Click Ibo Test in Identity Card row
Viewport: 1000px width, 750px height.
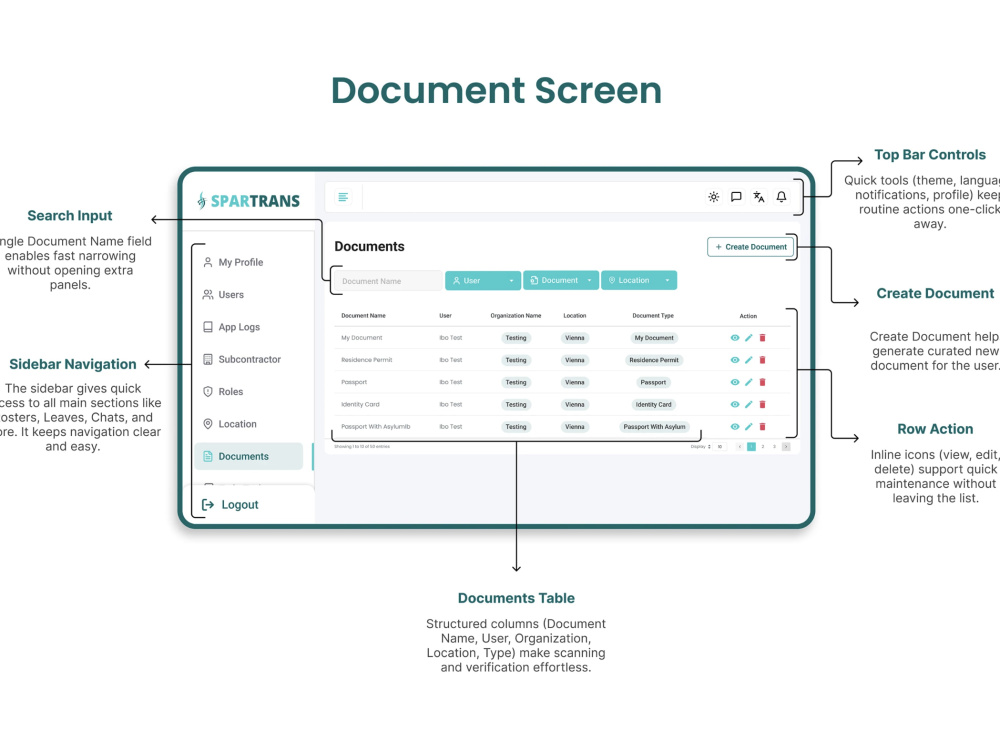451,404
